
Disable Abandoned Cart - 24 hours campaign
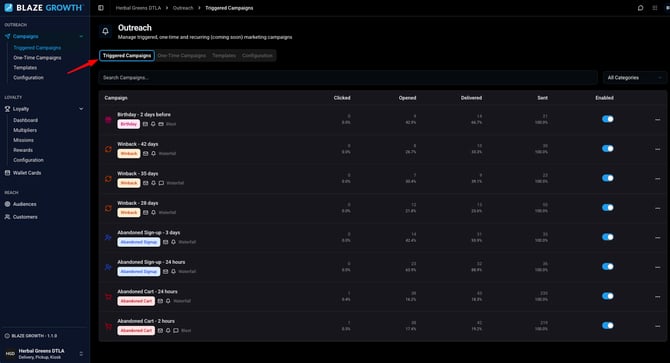tap(608, 296)
